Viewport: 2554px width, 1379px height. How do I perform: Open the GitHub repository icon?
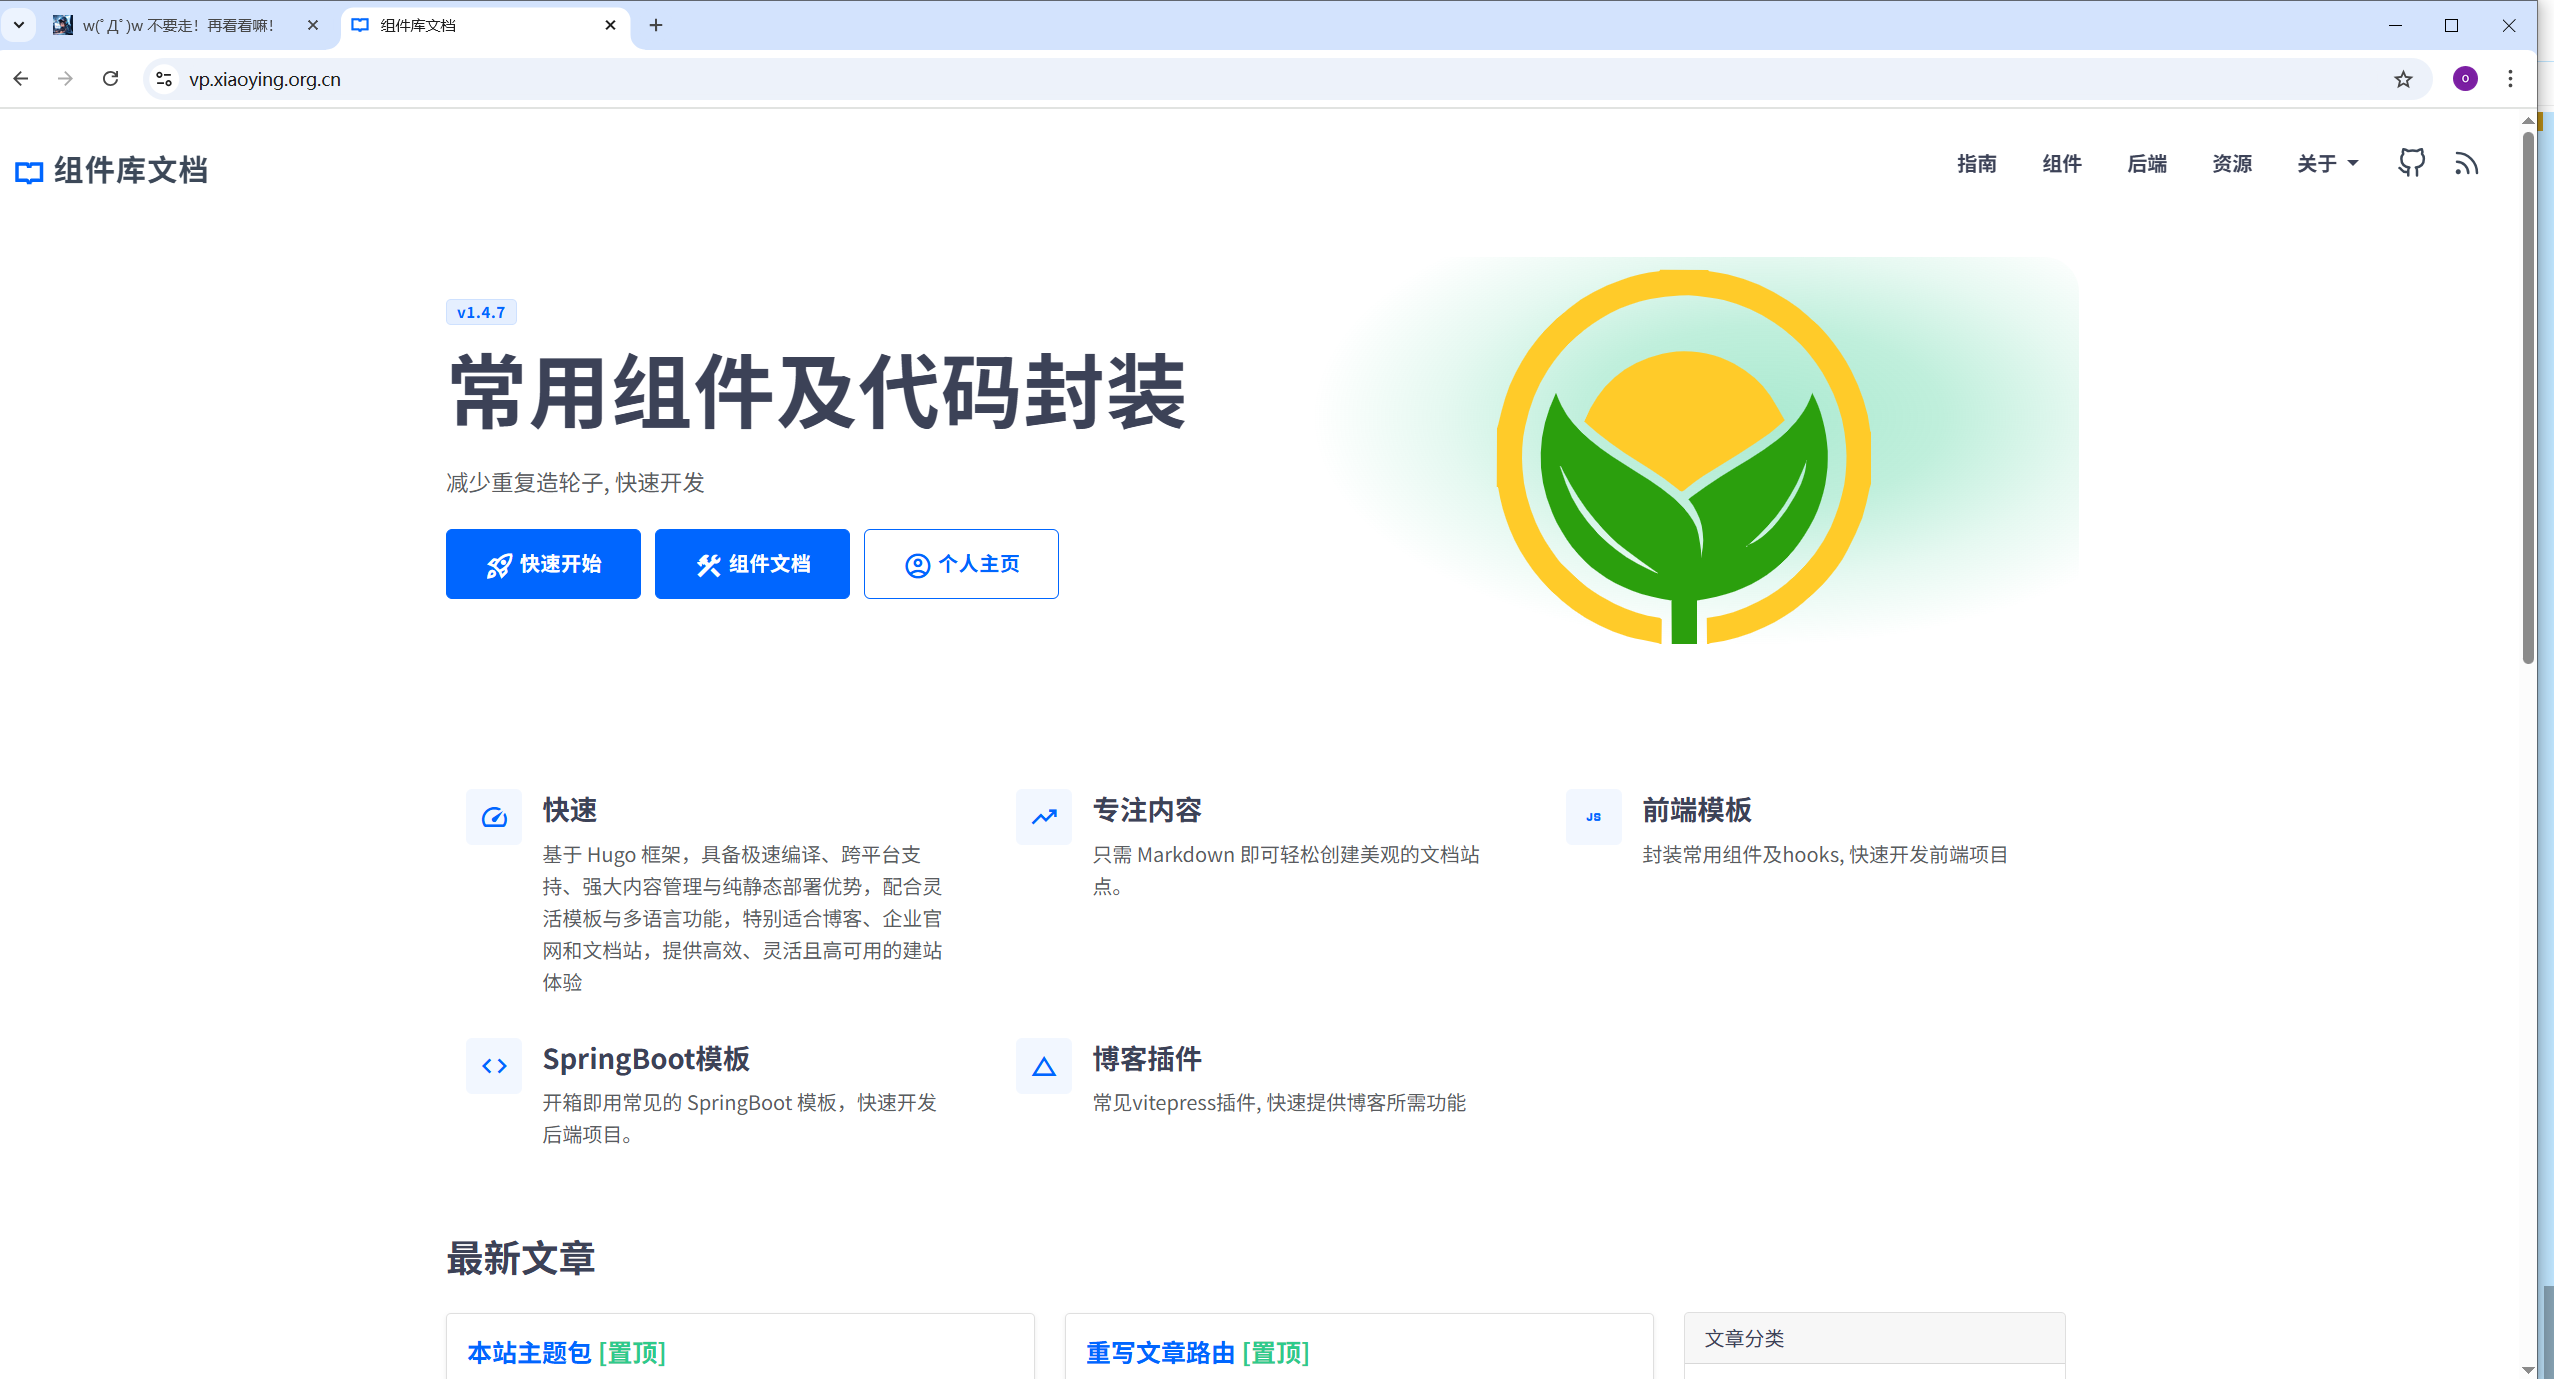tap(2411, 163)
